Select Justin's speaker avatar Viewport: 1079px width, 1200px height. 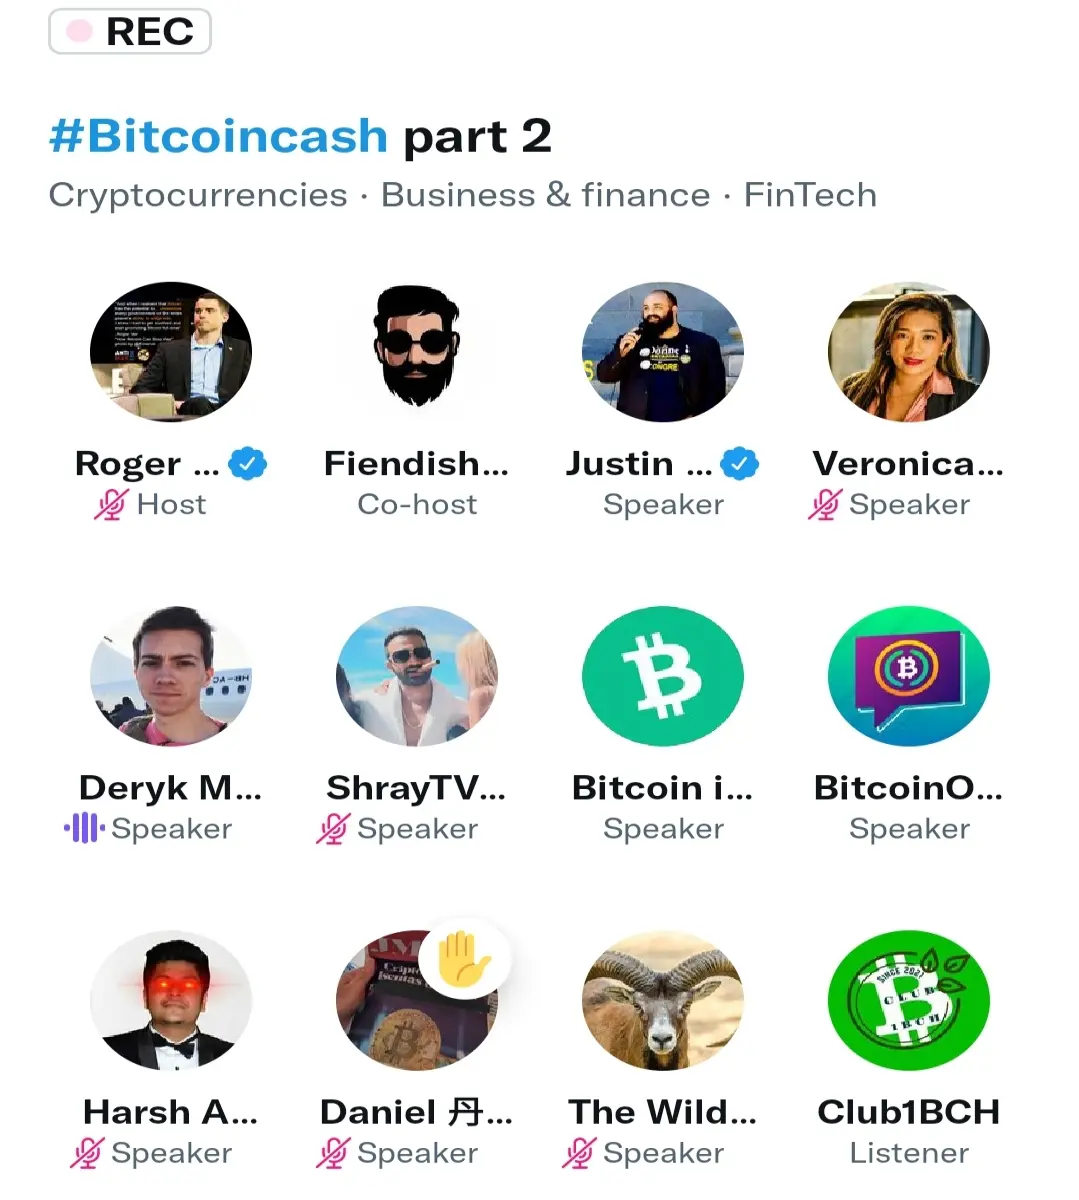[663, 352]
